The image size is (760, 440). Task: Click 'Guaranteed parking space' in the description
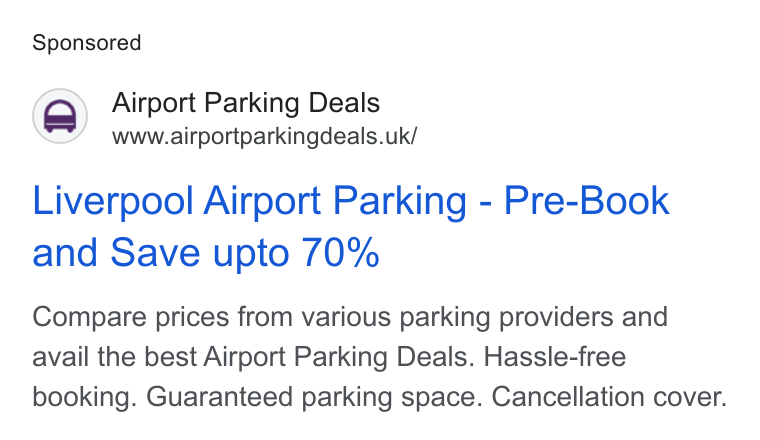[314, 397]
